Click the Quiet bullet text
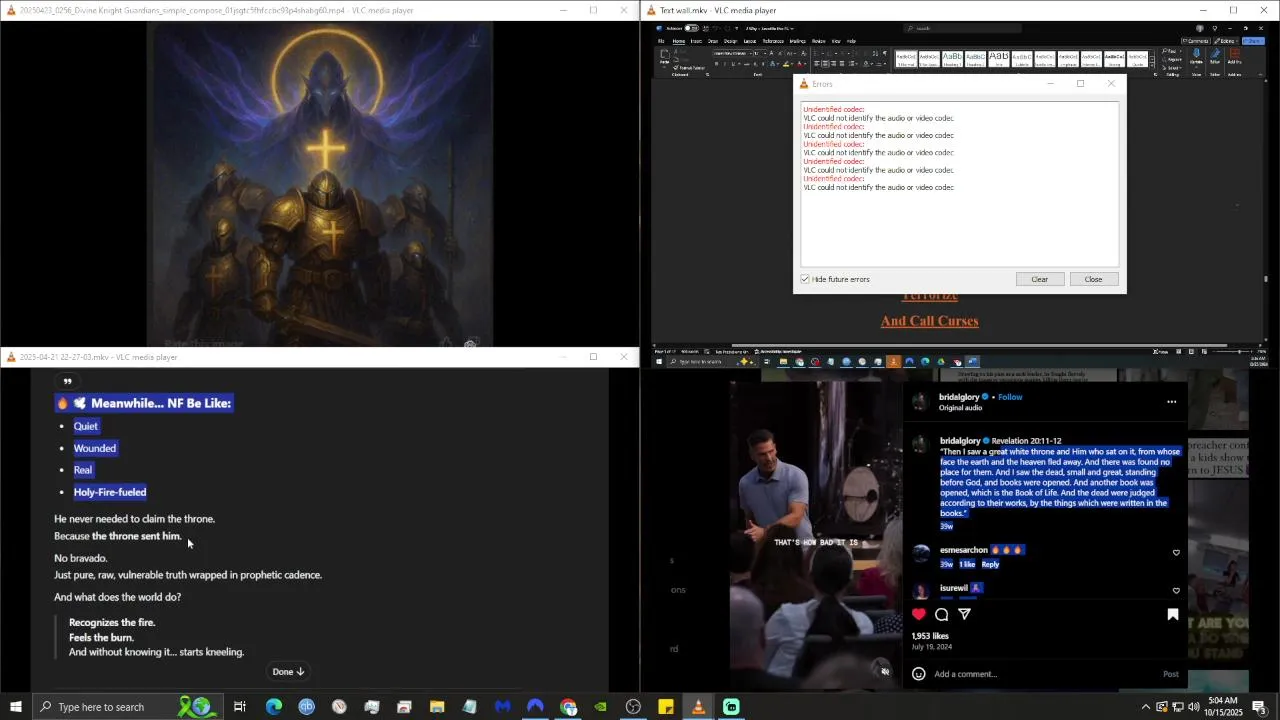Image resolution: width=1280 pixels, height=720 pixels. coord(86,426)
